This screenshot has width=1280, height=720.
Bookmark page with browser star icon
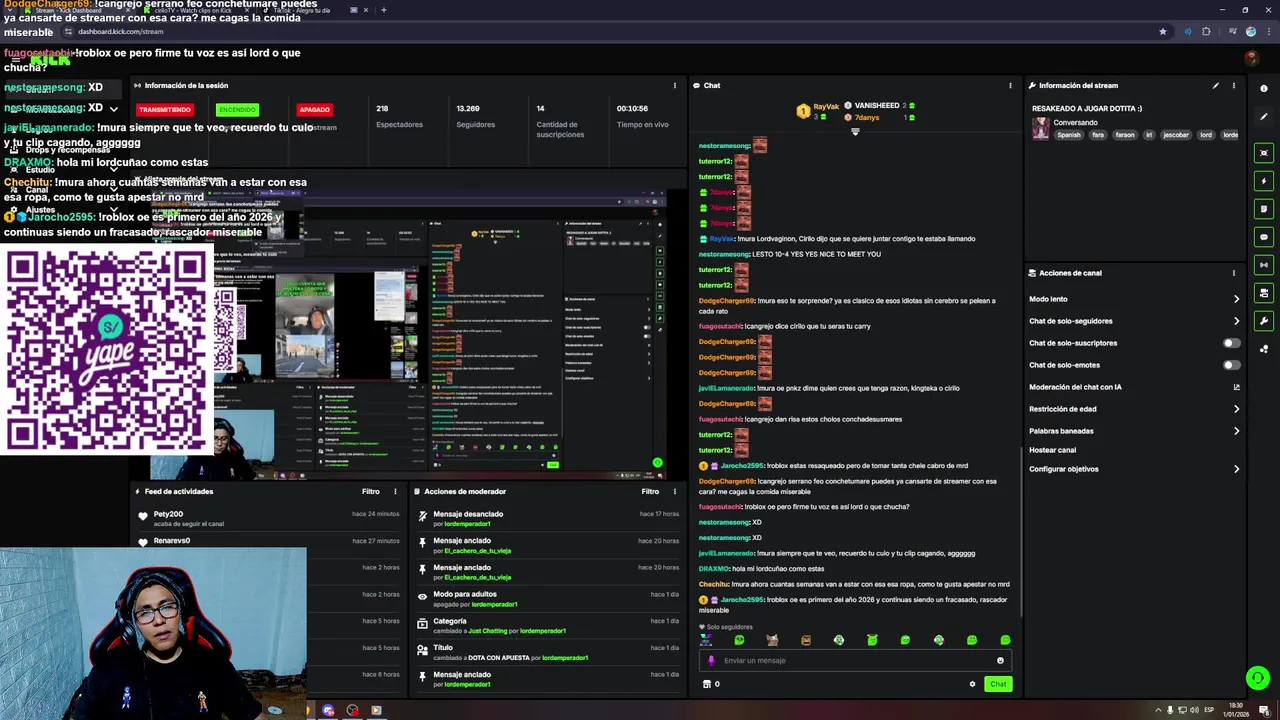pyautogui.click(x=1162, y=31)
